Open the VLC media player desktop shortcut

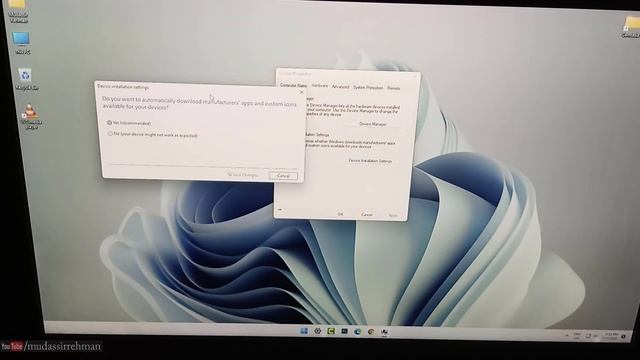point(31,116)
